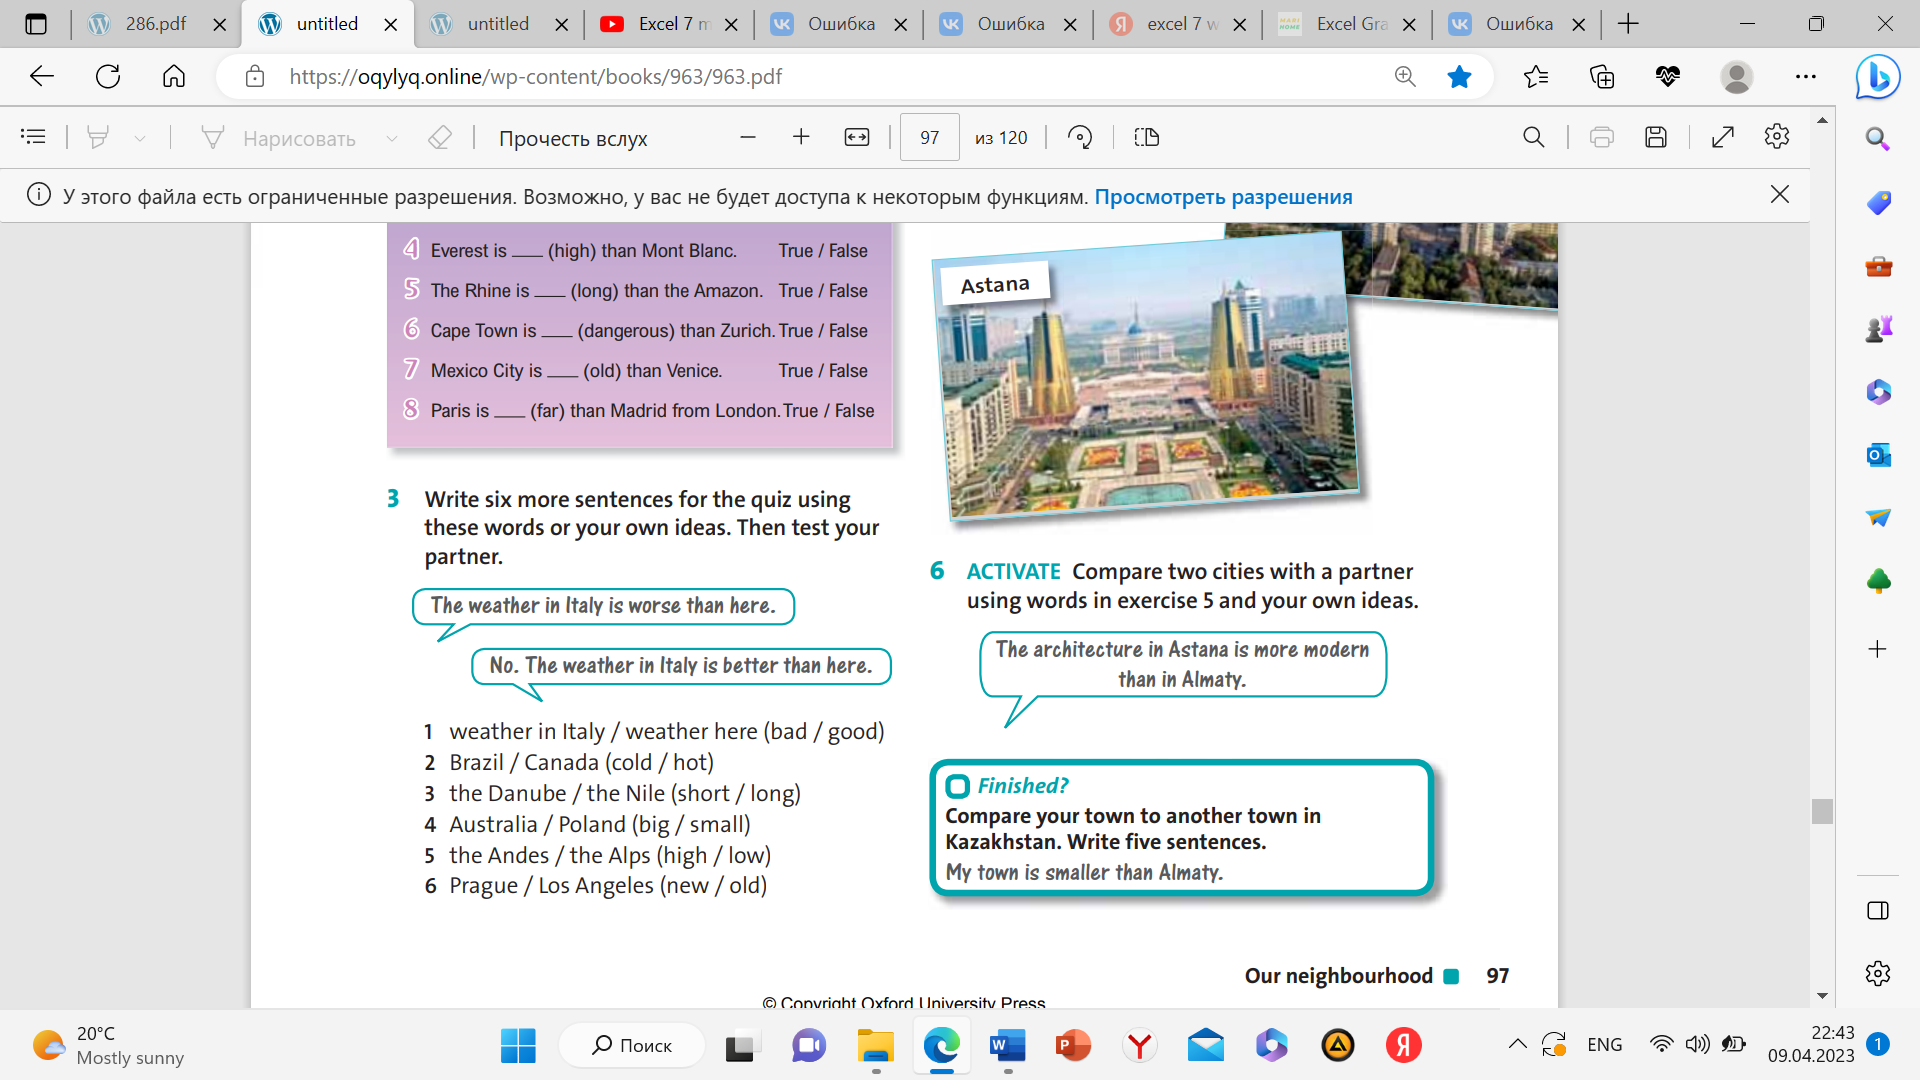
Task: Toggle the Нарисовать drawing mode
Action: coord(279,138)
